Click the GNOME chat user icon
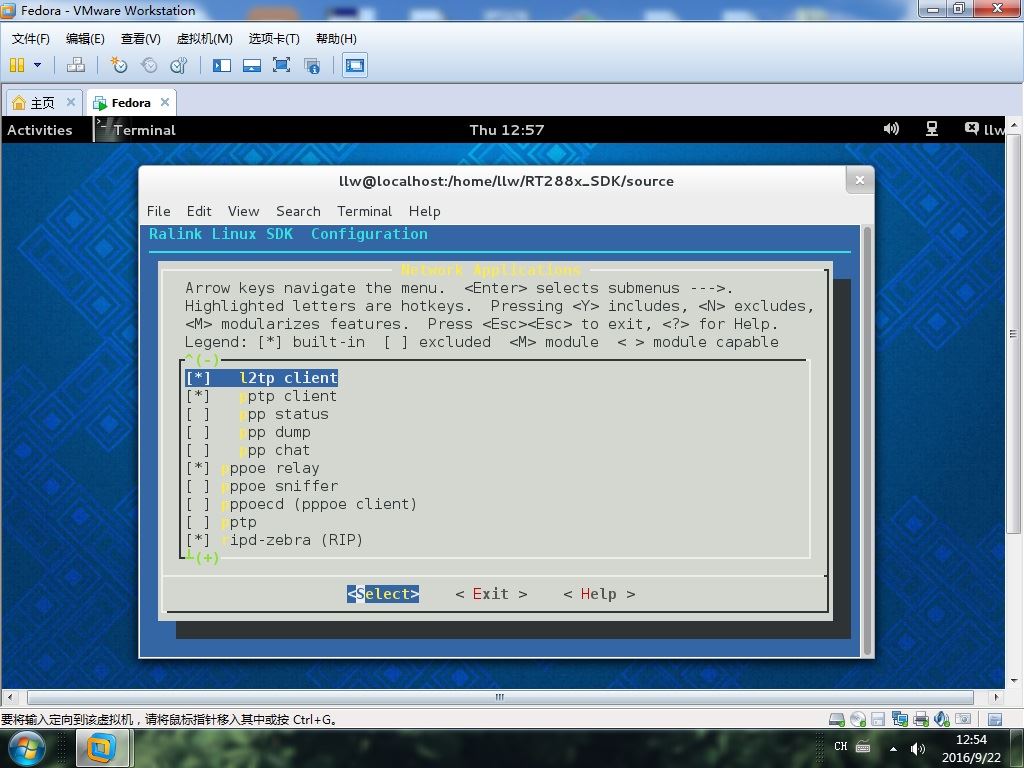Image resolution: width=1024 pixels, height=768 pixels. point(972,129)
